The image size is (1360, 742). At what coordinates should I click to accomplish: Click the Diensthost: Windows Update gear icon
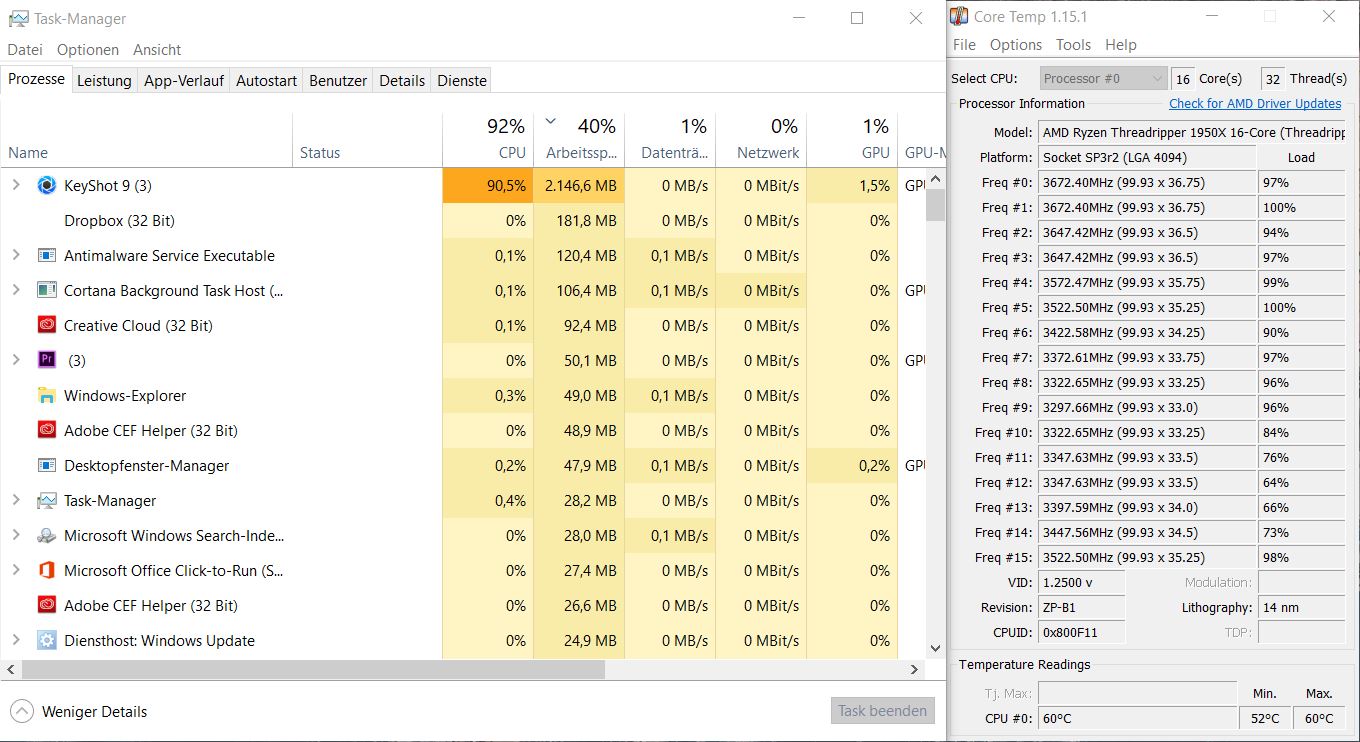(x=46, y=641)
